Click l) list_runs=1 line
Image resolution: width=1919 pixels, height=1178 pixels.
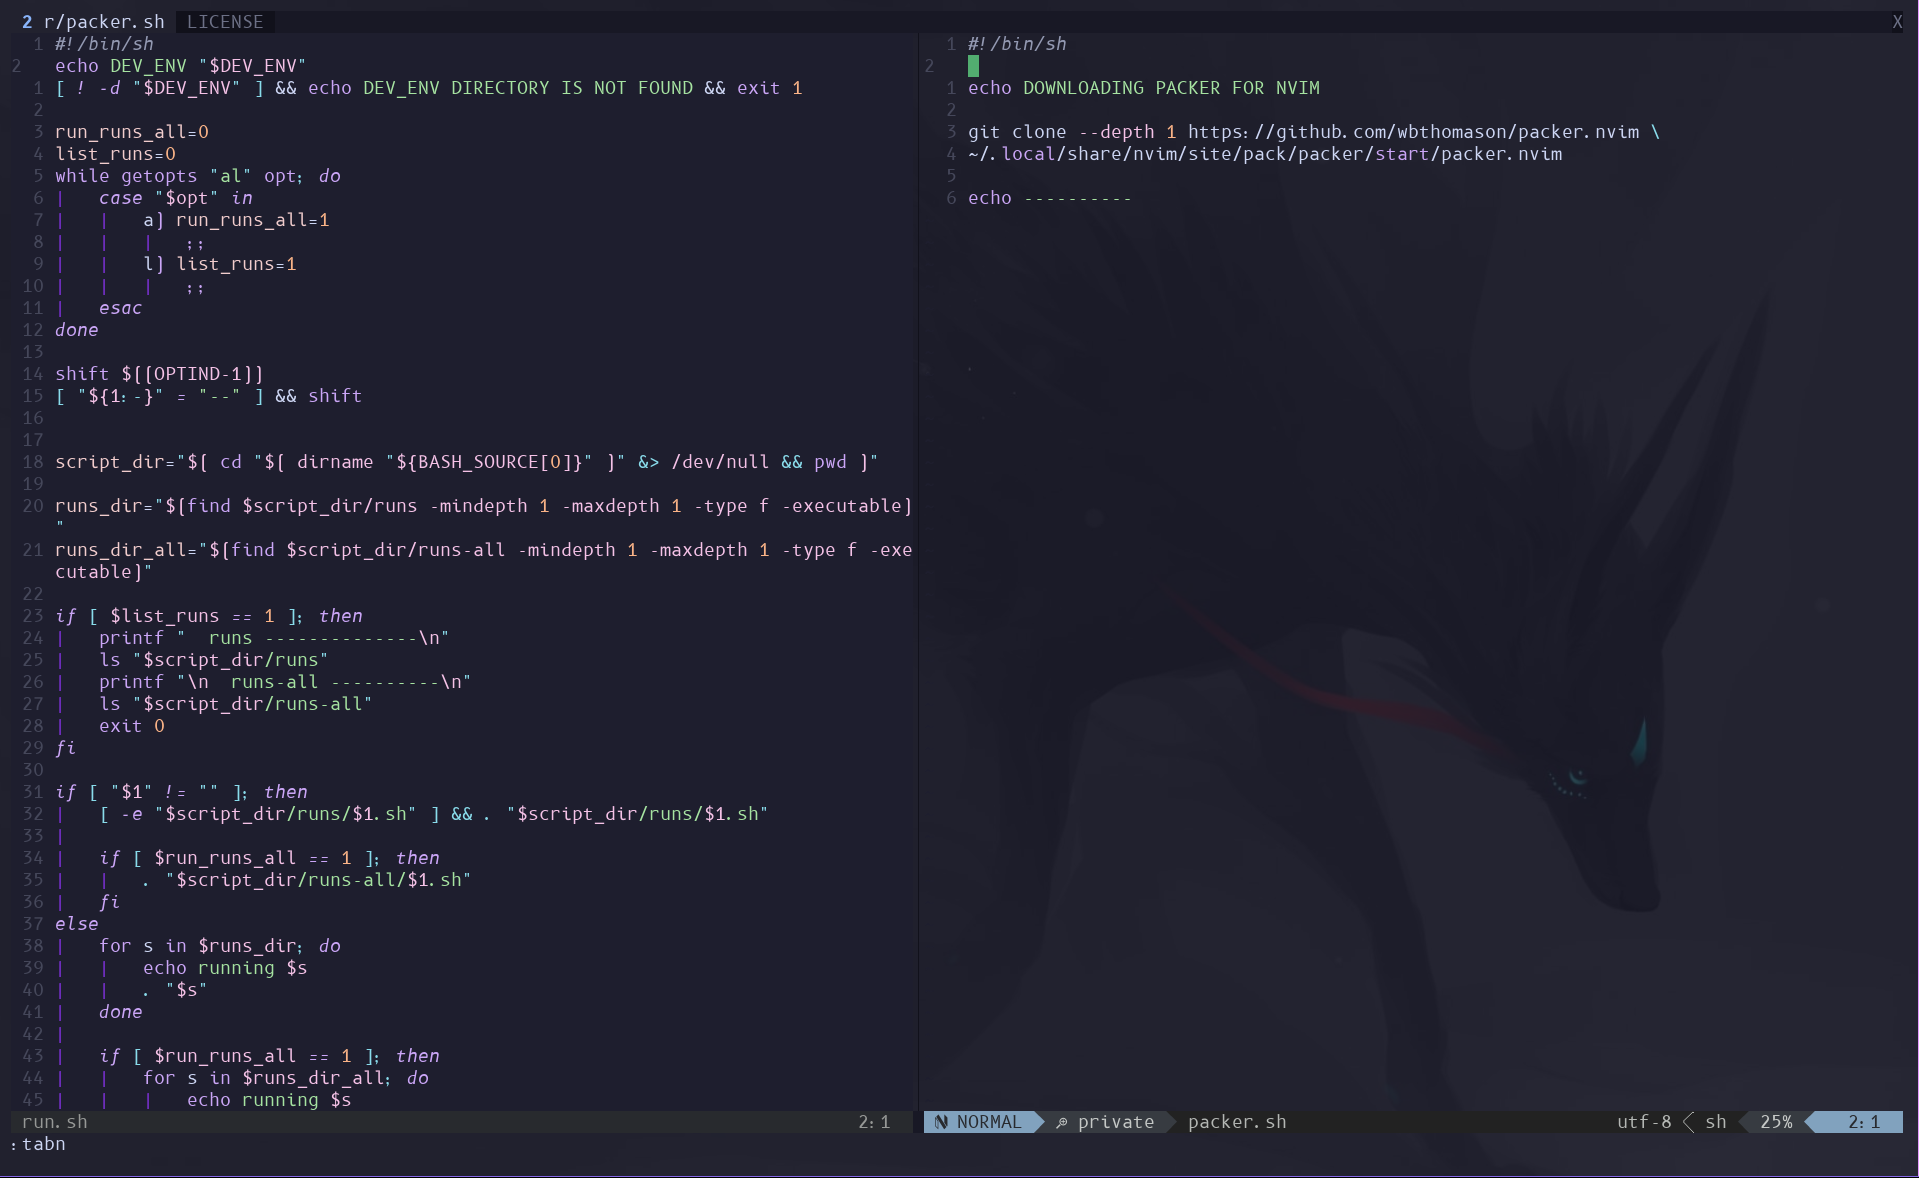pos(220,264)
